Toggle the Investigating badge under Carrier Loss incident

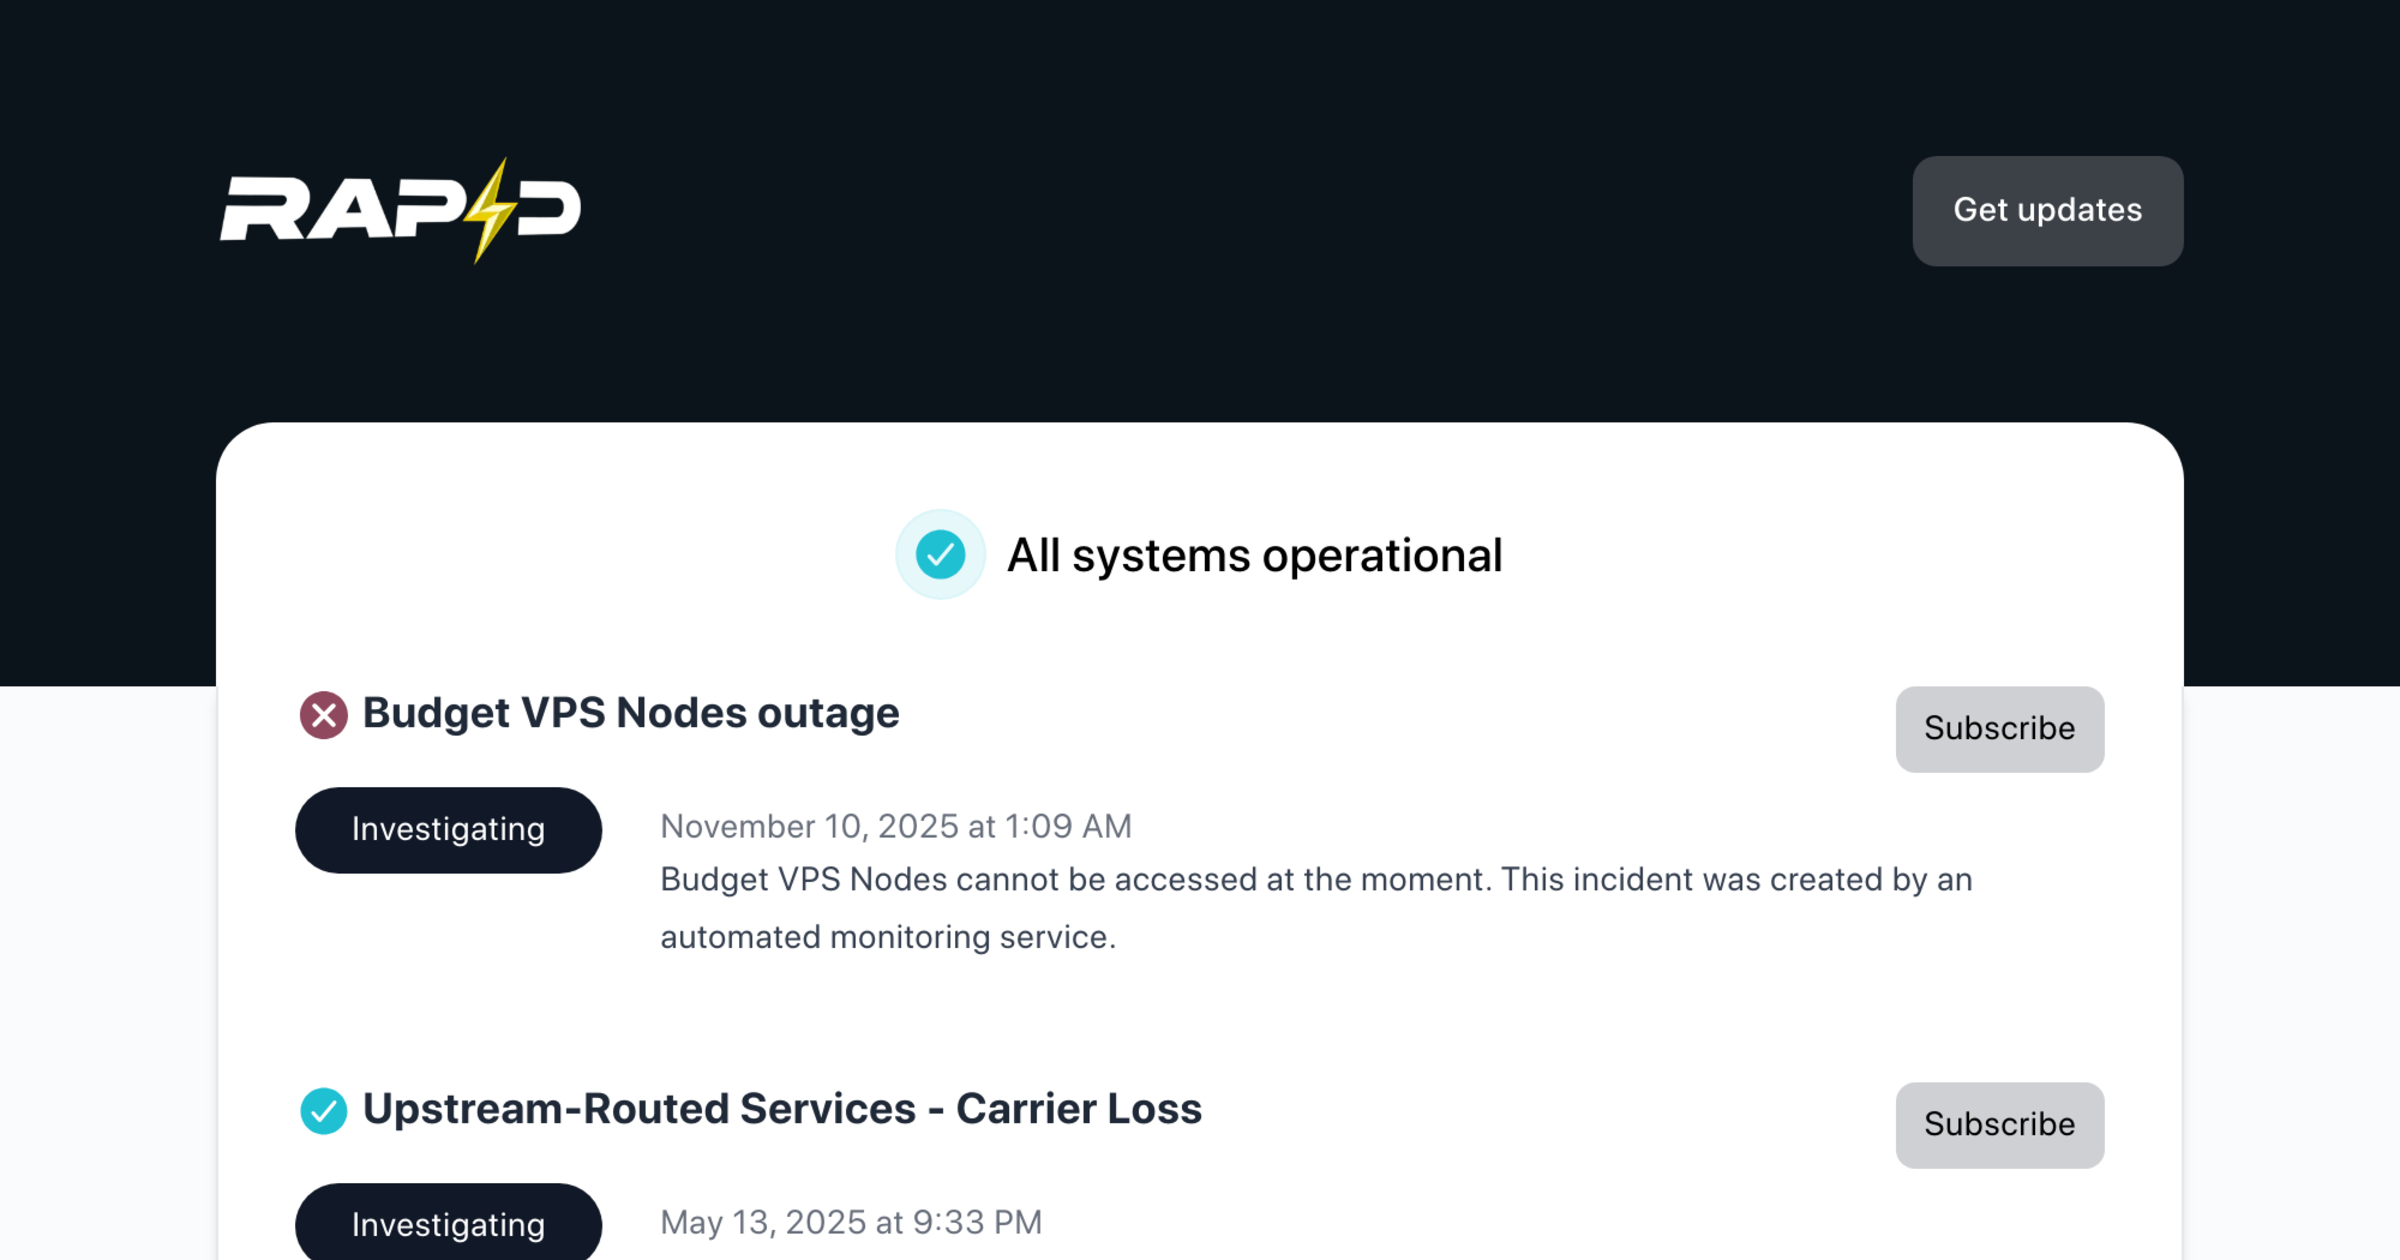(x=447, y=1224)
